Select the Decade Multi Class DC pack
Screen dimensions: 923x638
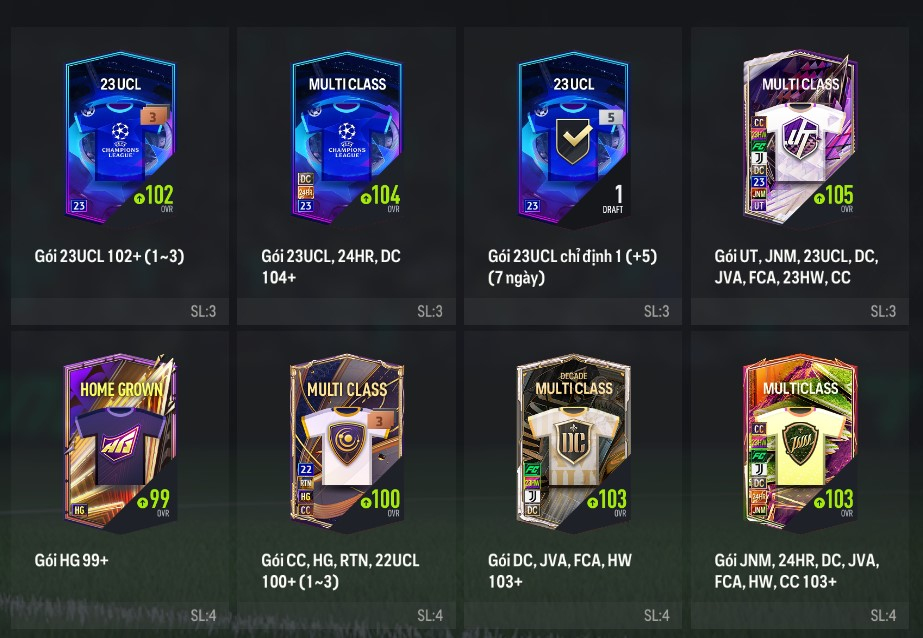[x=573, y=443]
